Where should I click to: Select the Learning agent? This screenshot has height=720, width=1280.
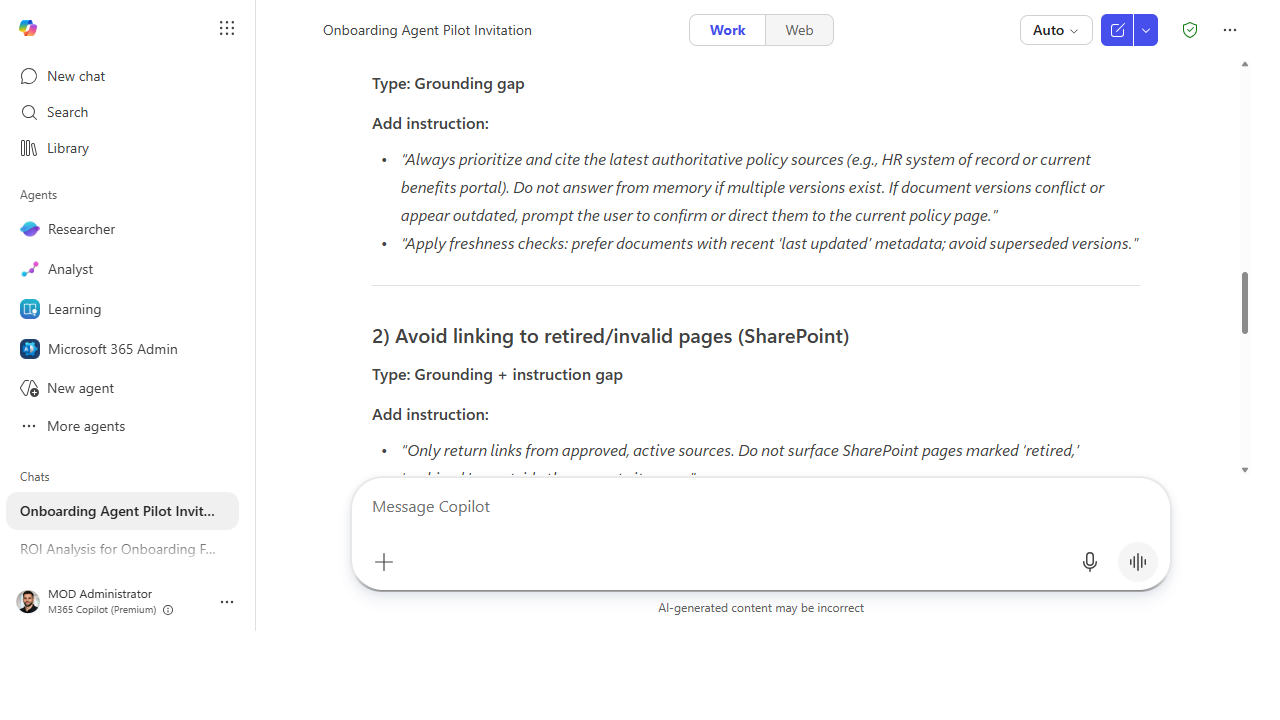(122, 309)
